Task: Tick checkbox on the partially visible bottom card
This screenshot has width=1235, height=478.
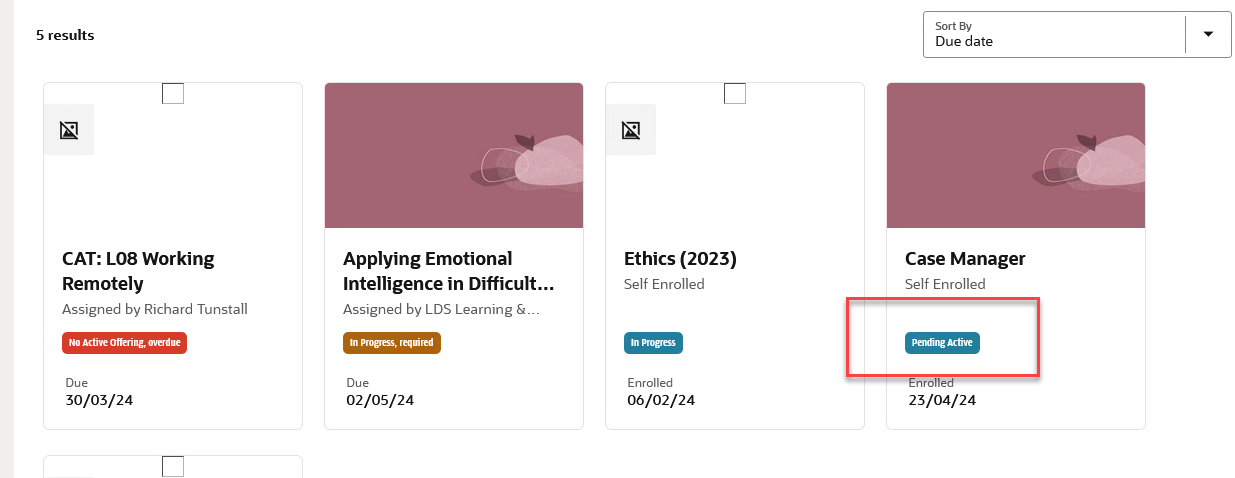Action: coord(173,466)
